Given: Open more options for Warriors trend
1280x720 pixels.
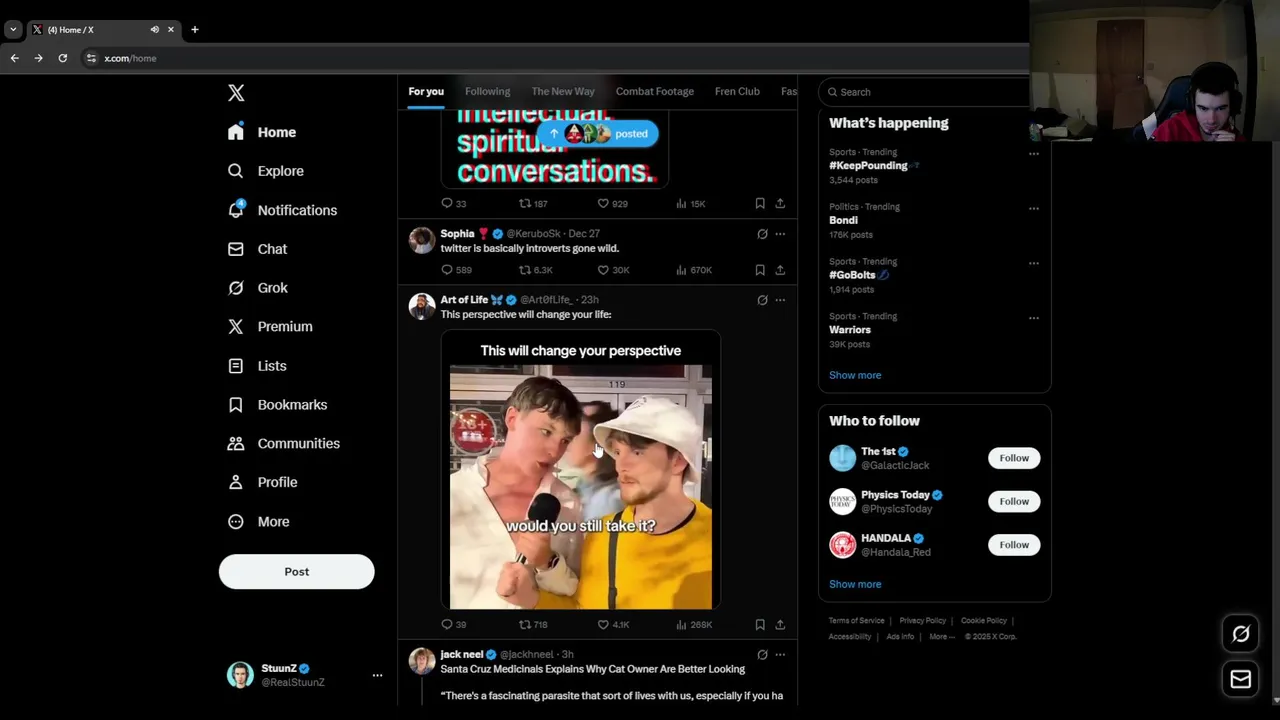Looking at the screenshot, I should pyautogui.click(x=1034, y=318).
